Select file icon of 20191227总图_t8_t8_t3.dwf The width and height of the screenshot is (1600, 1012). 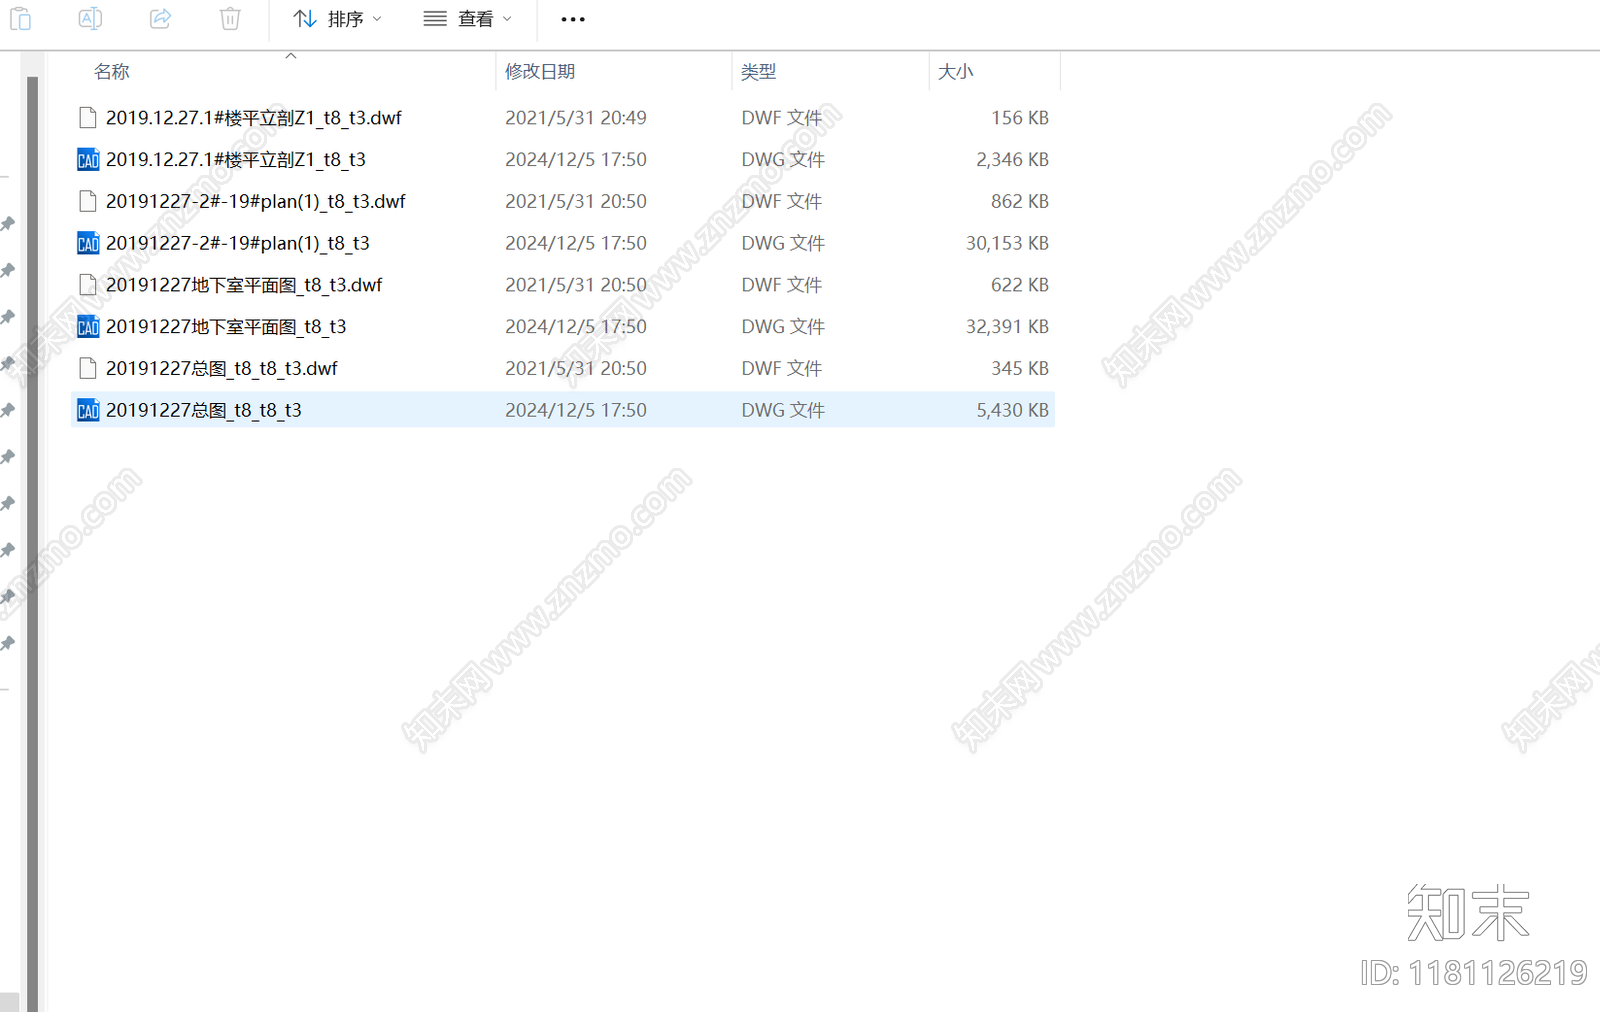(88, 369)
